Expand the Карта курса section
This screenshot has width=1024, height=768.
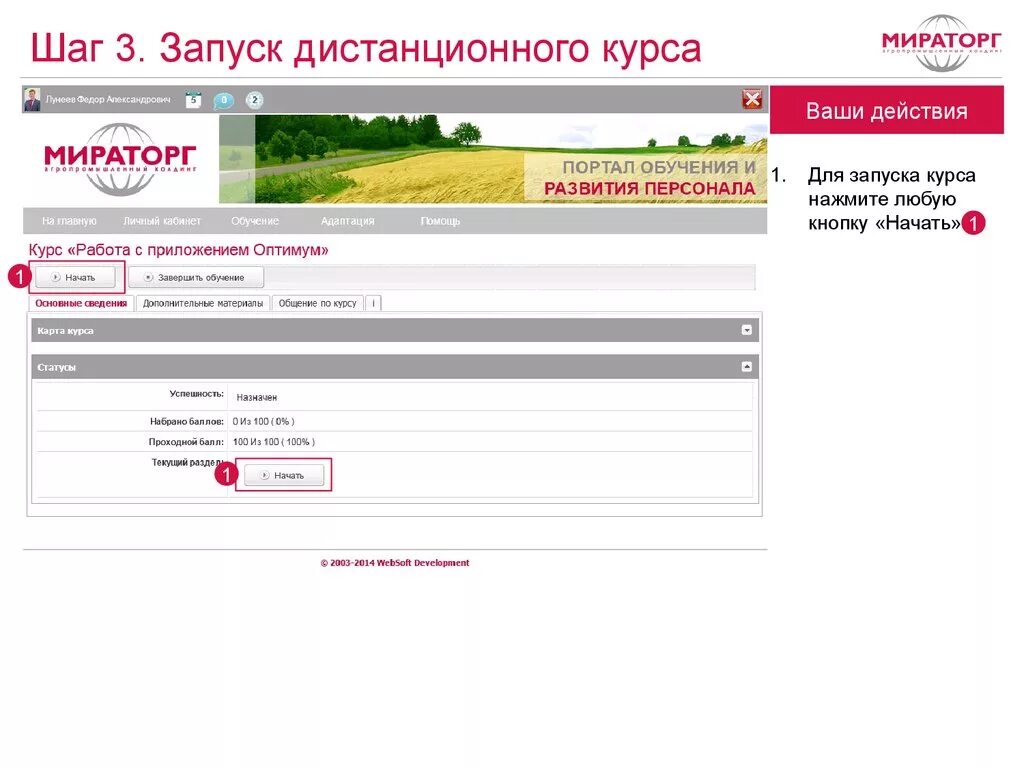pyautogui.click(x=746, y=330)
